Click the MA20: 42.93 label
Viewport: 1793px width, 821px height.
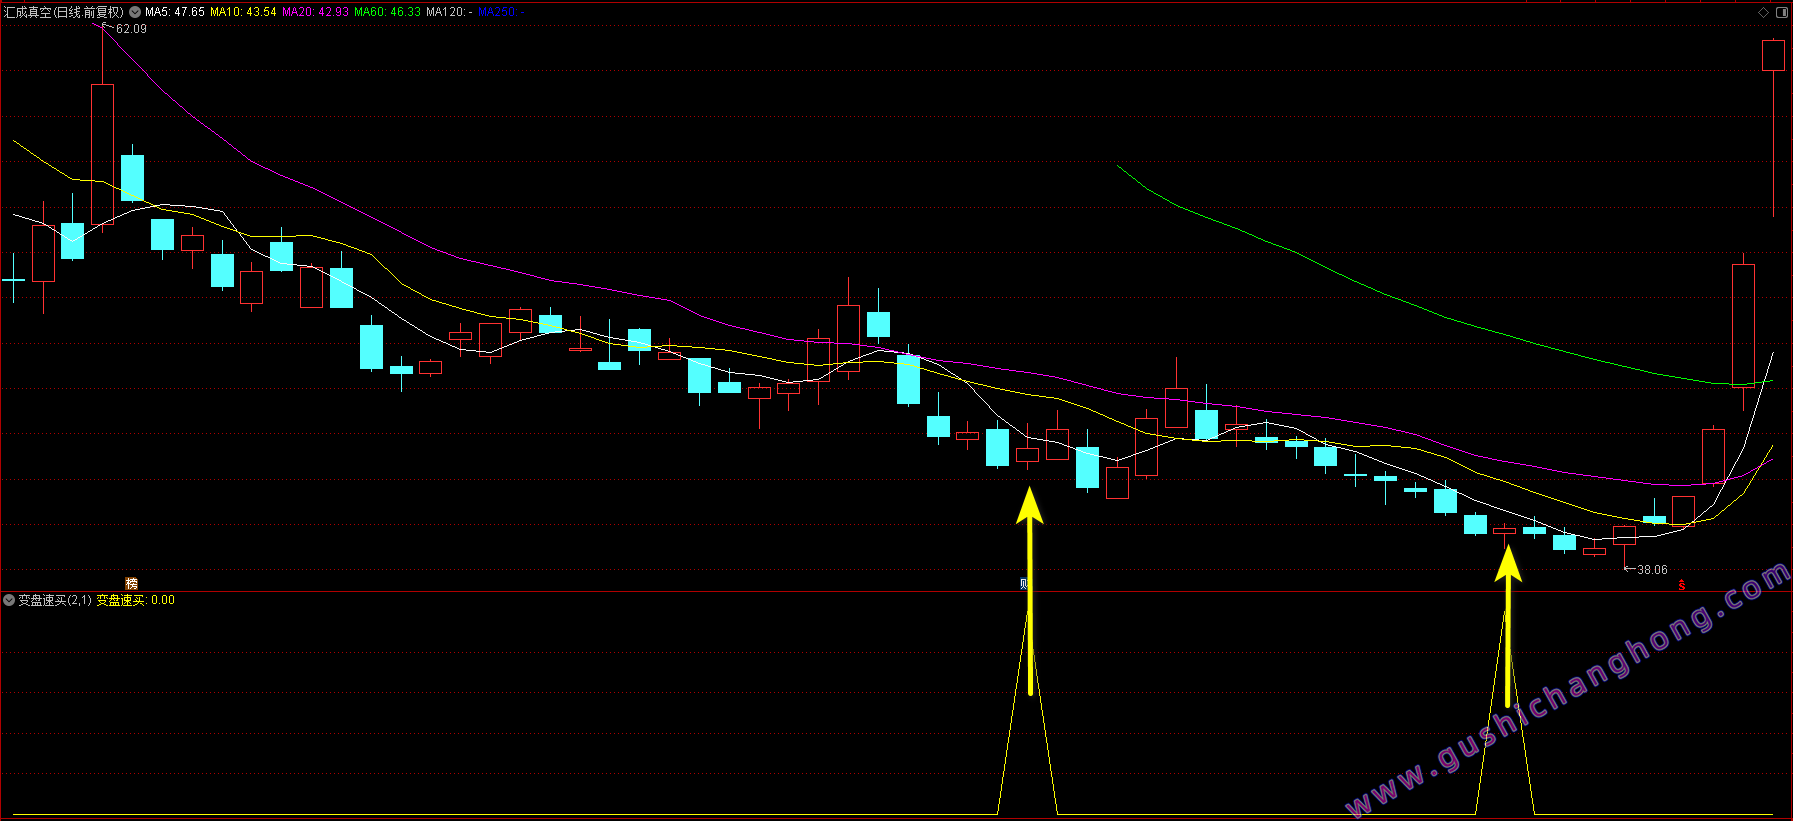[315, 12]
